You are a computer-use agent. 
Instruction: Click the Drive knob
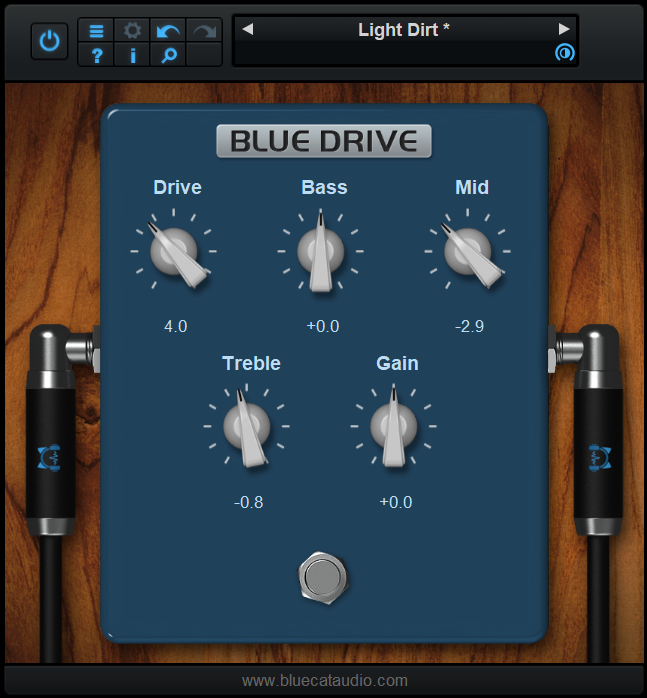pos(174,252)
